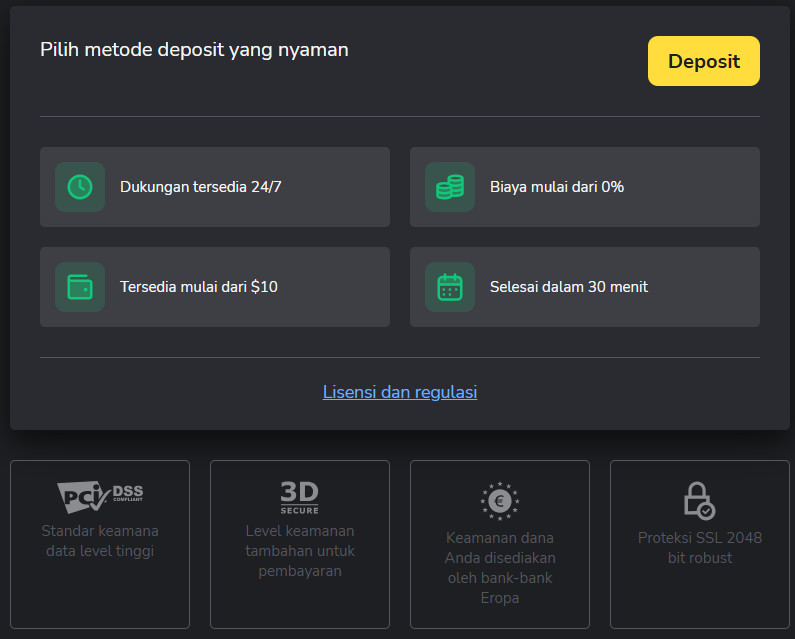
Task: Click the green wallet icon
Action: click(80, 287)
